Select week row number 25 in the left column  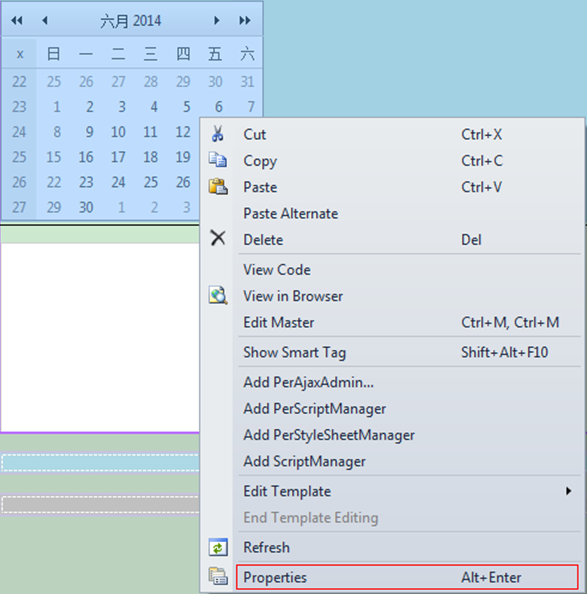click(x=19, y=157)
